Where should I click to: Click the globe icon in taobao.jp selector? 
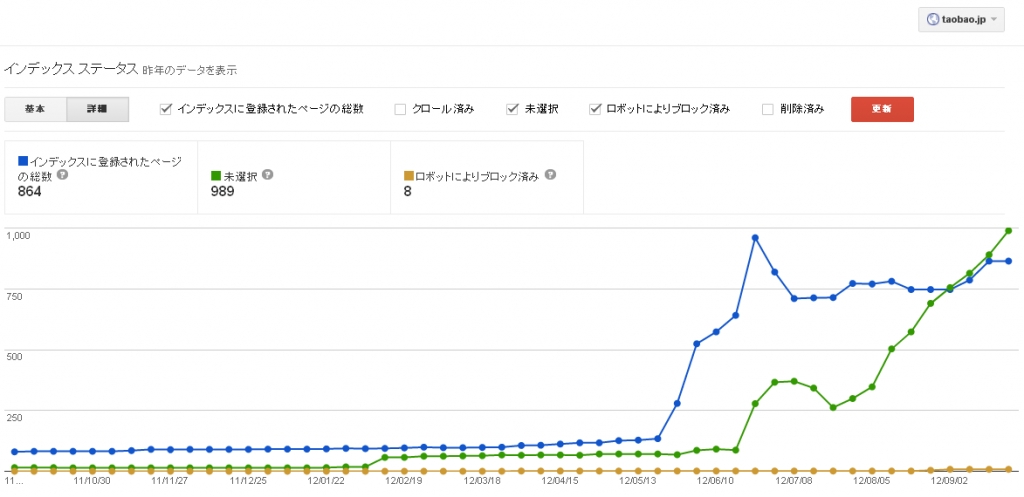tap(933, 18)
